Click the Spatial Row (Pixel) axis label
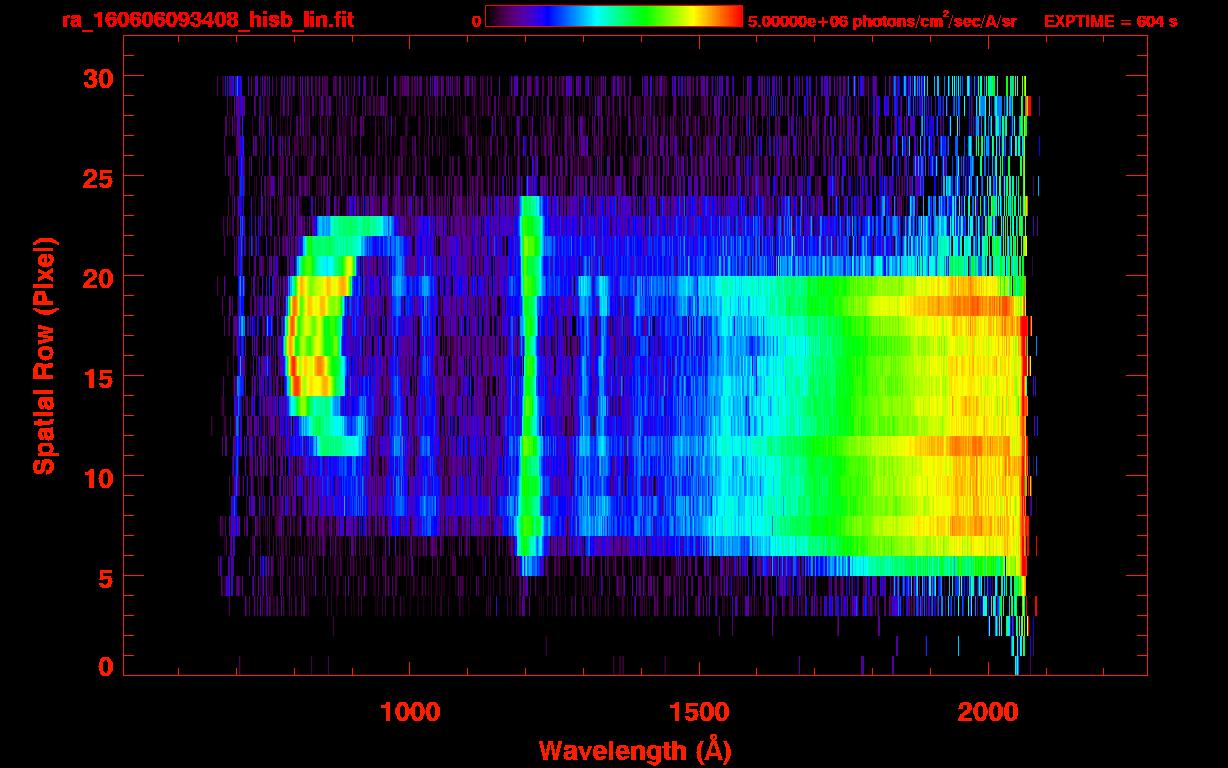The width and height of the screenshot is (1228, 768). click(44, 355)
